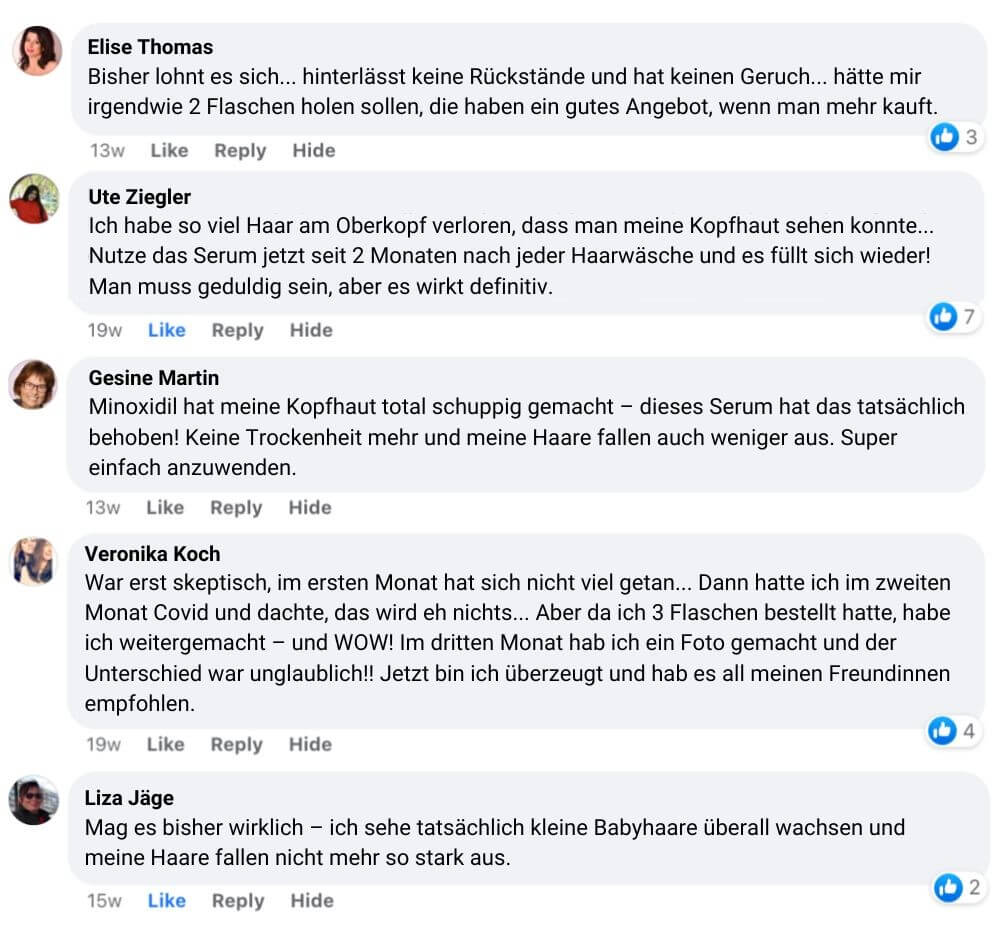
Task: Unlike Ute Ziegler's comment
Action: (x=166, y=330)
